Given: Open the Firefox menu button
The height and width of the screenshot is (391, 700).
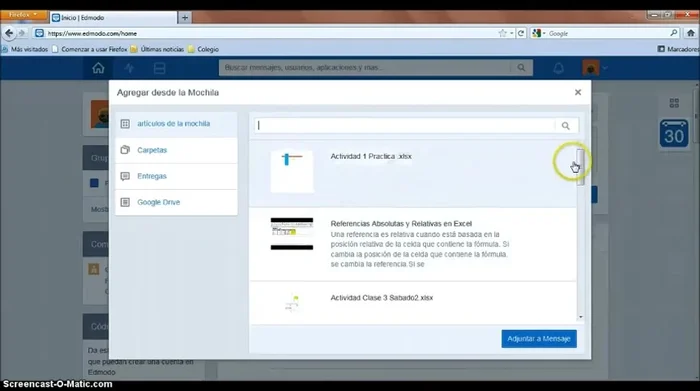Looking at the screenshot, I should click(x=23, y=15).
